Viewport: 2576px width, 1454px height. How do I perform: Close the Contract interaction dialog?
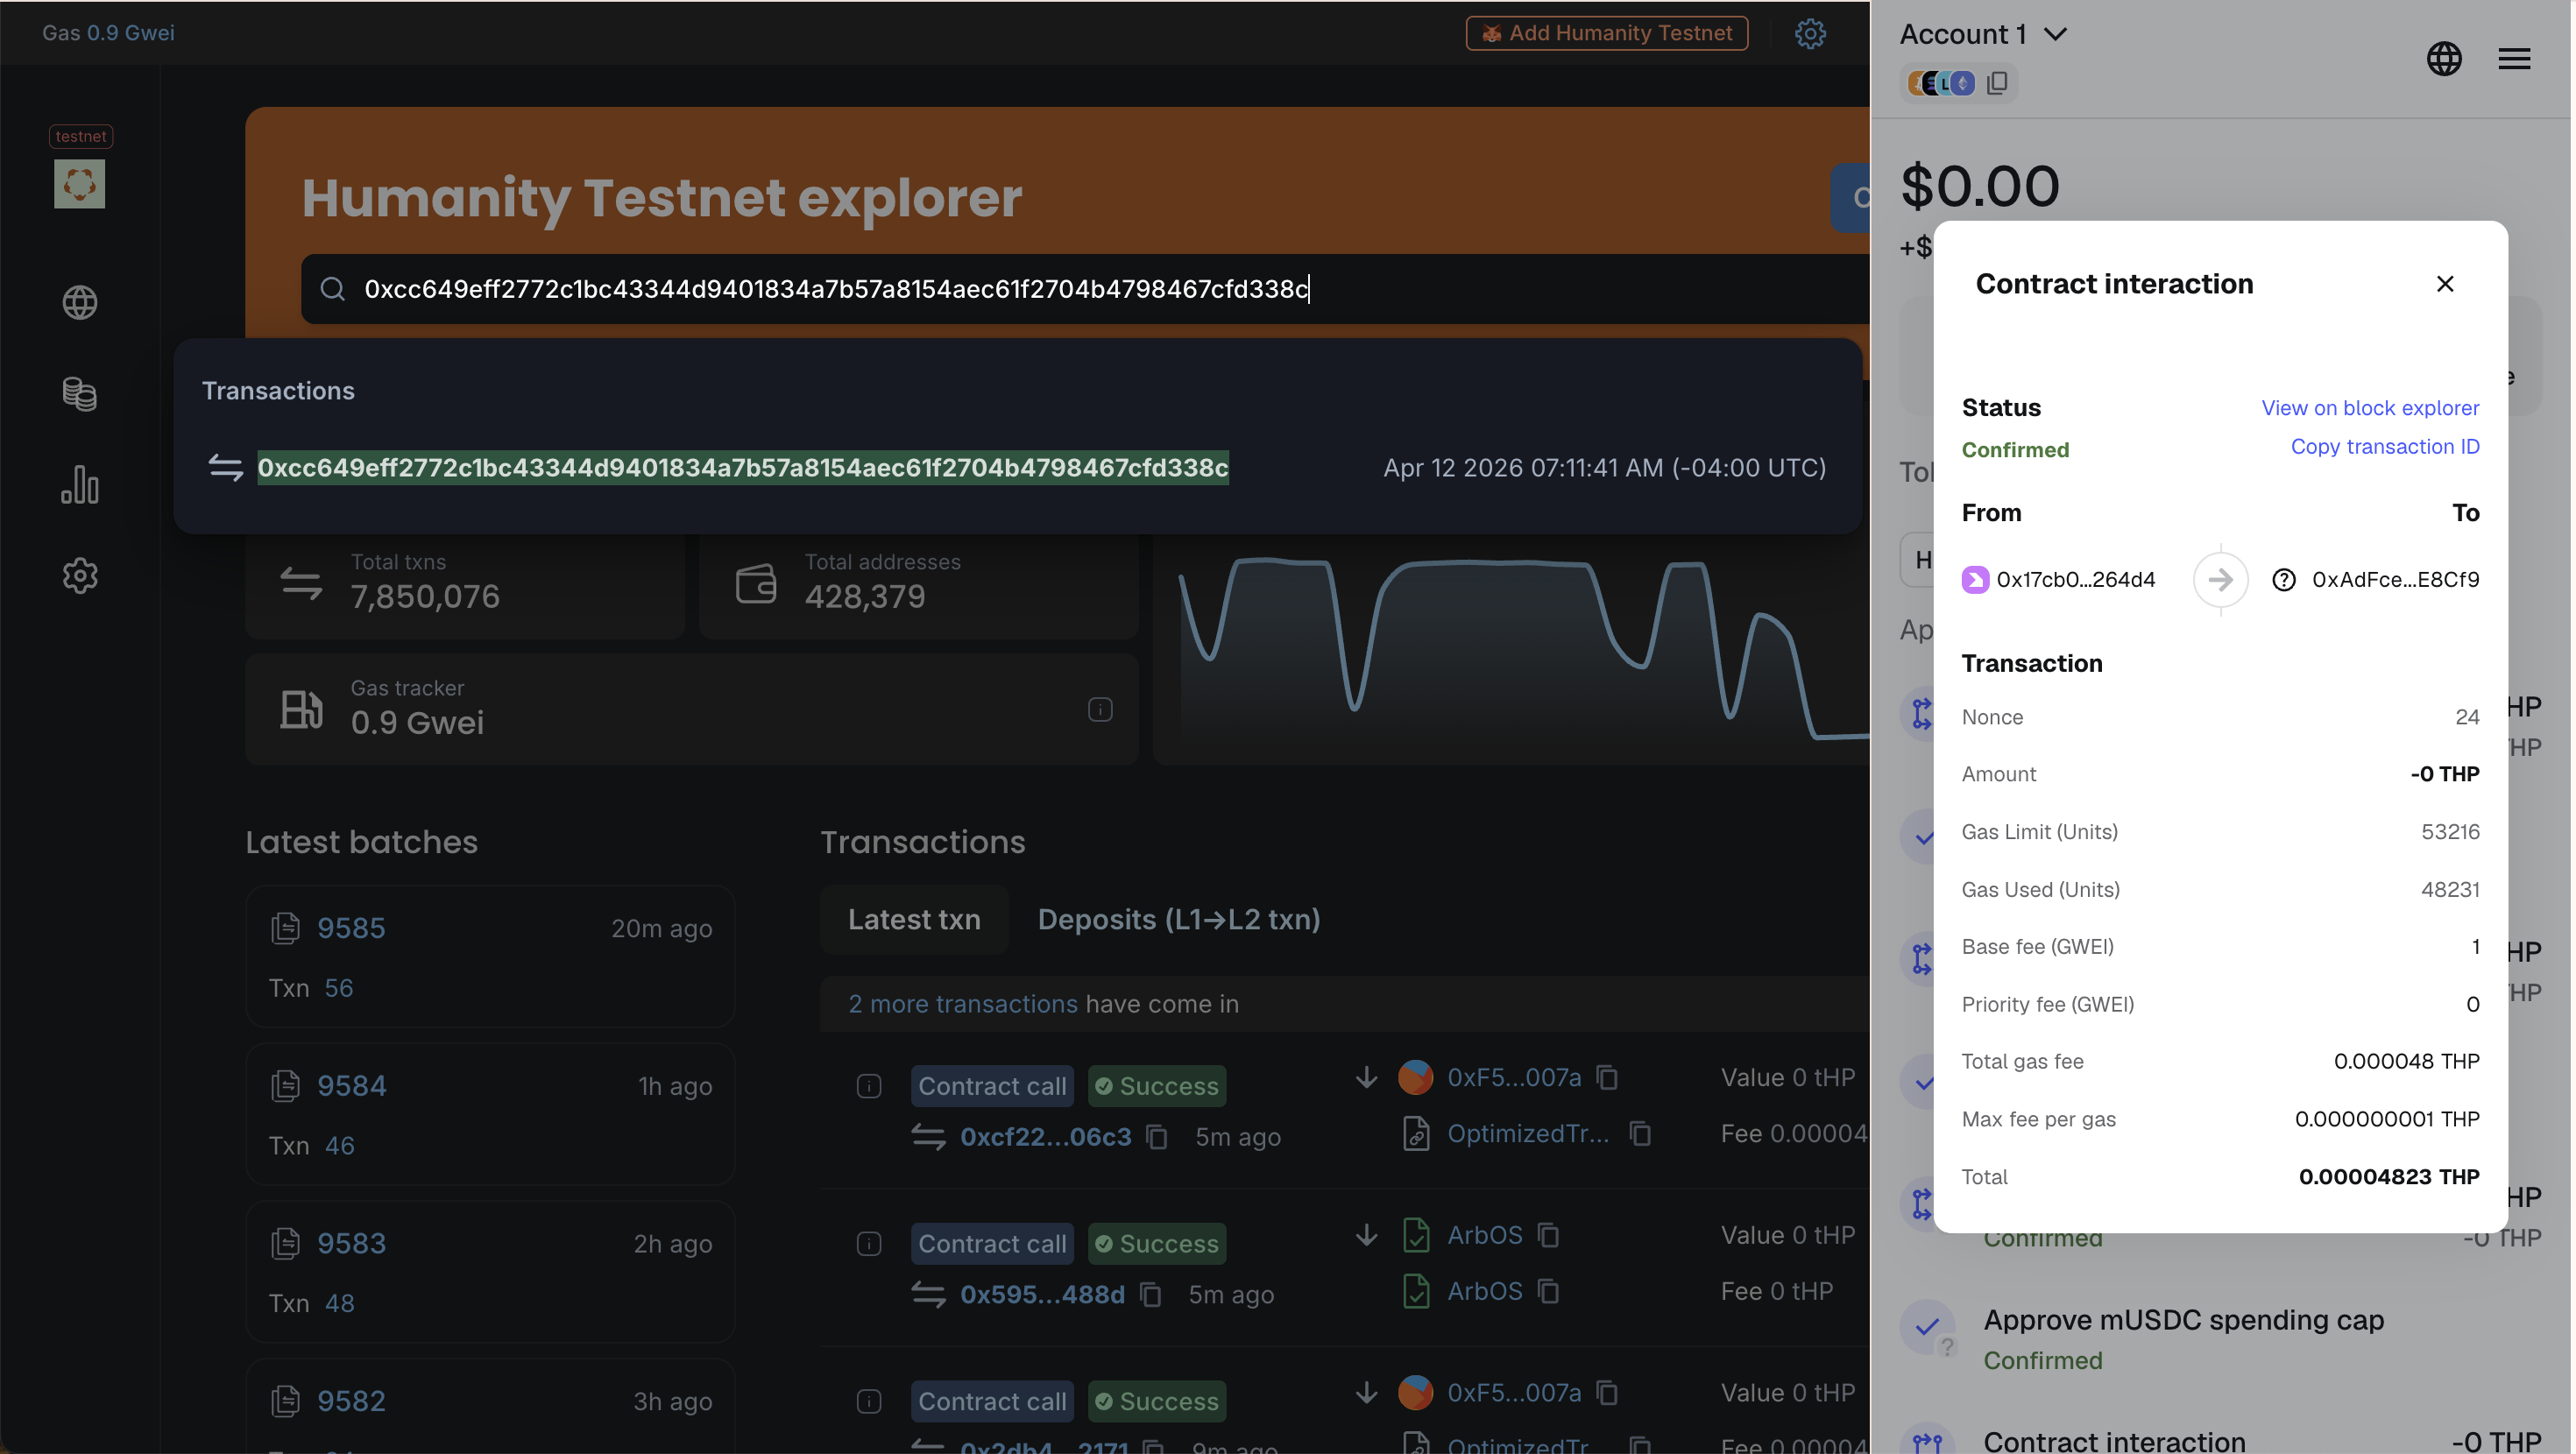click(2444, 284)
